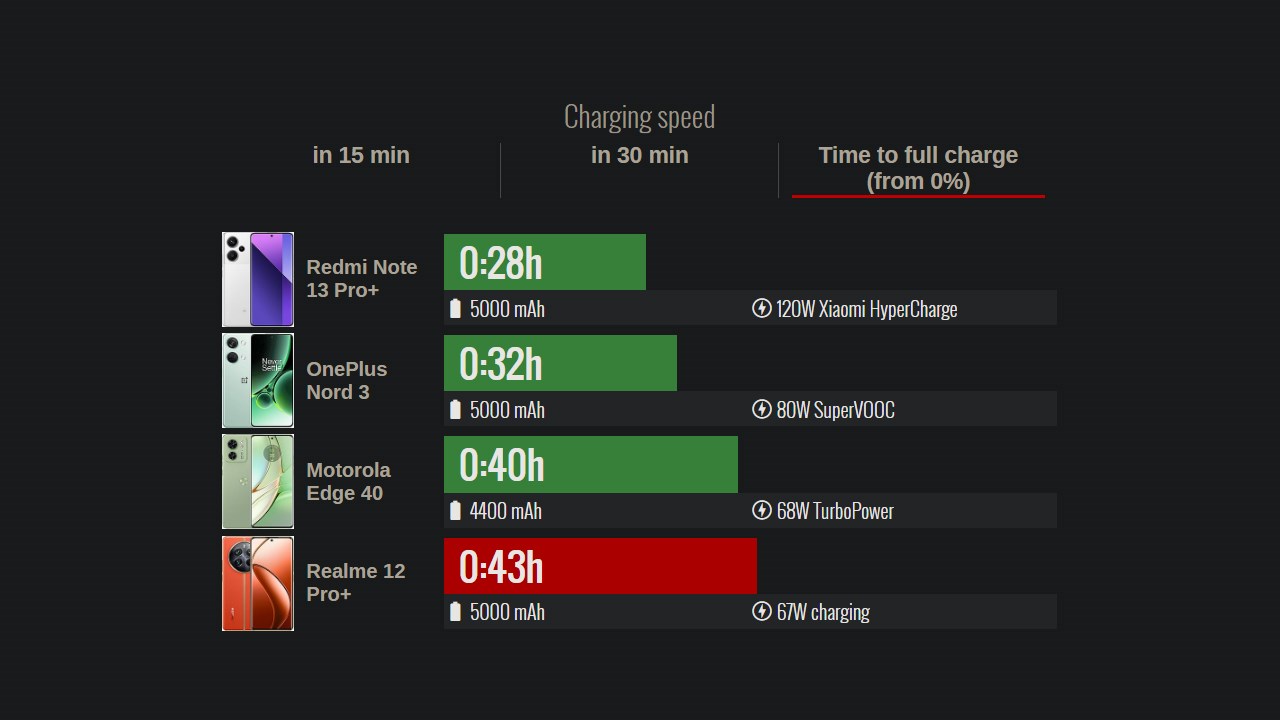Select 'Time to full charge' tab

coord(918,168)
